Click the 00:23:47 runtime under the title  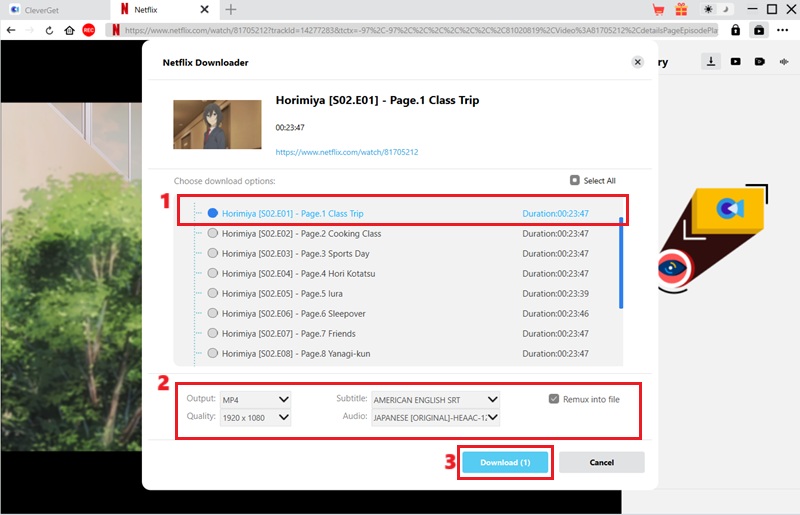(290, 128)
